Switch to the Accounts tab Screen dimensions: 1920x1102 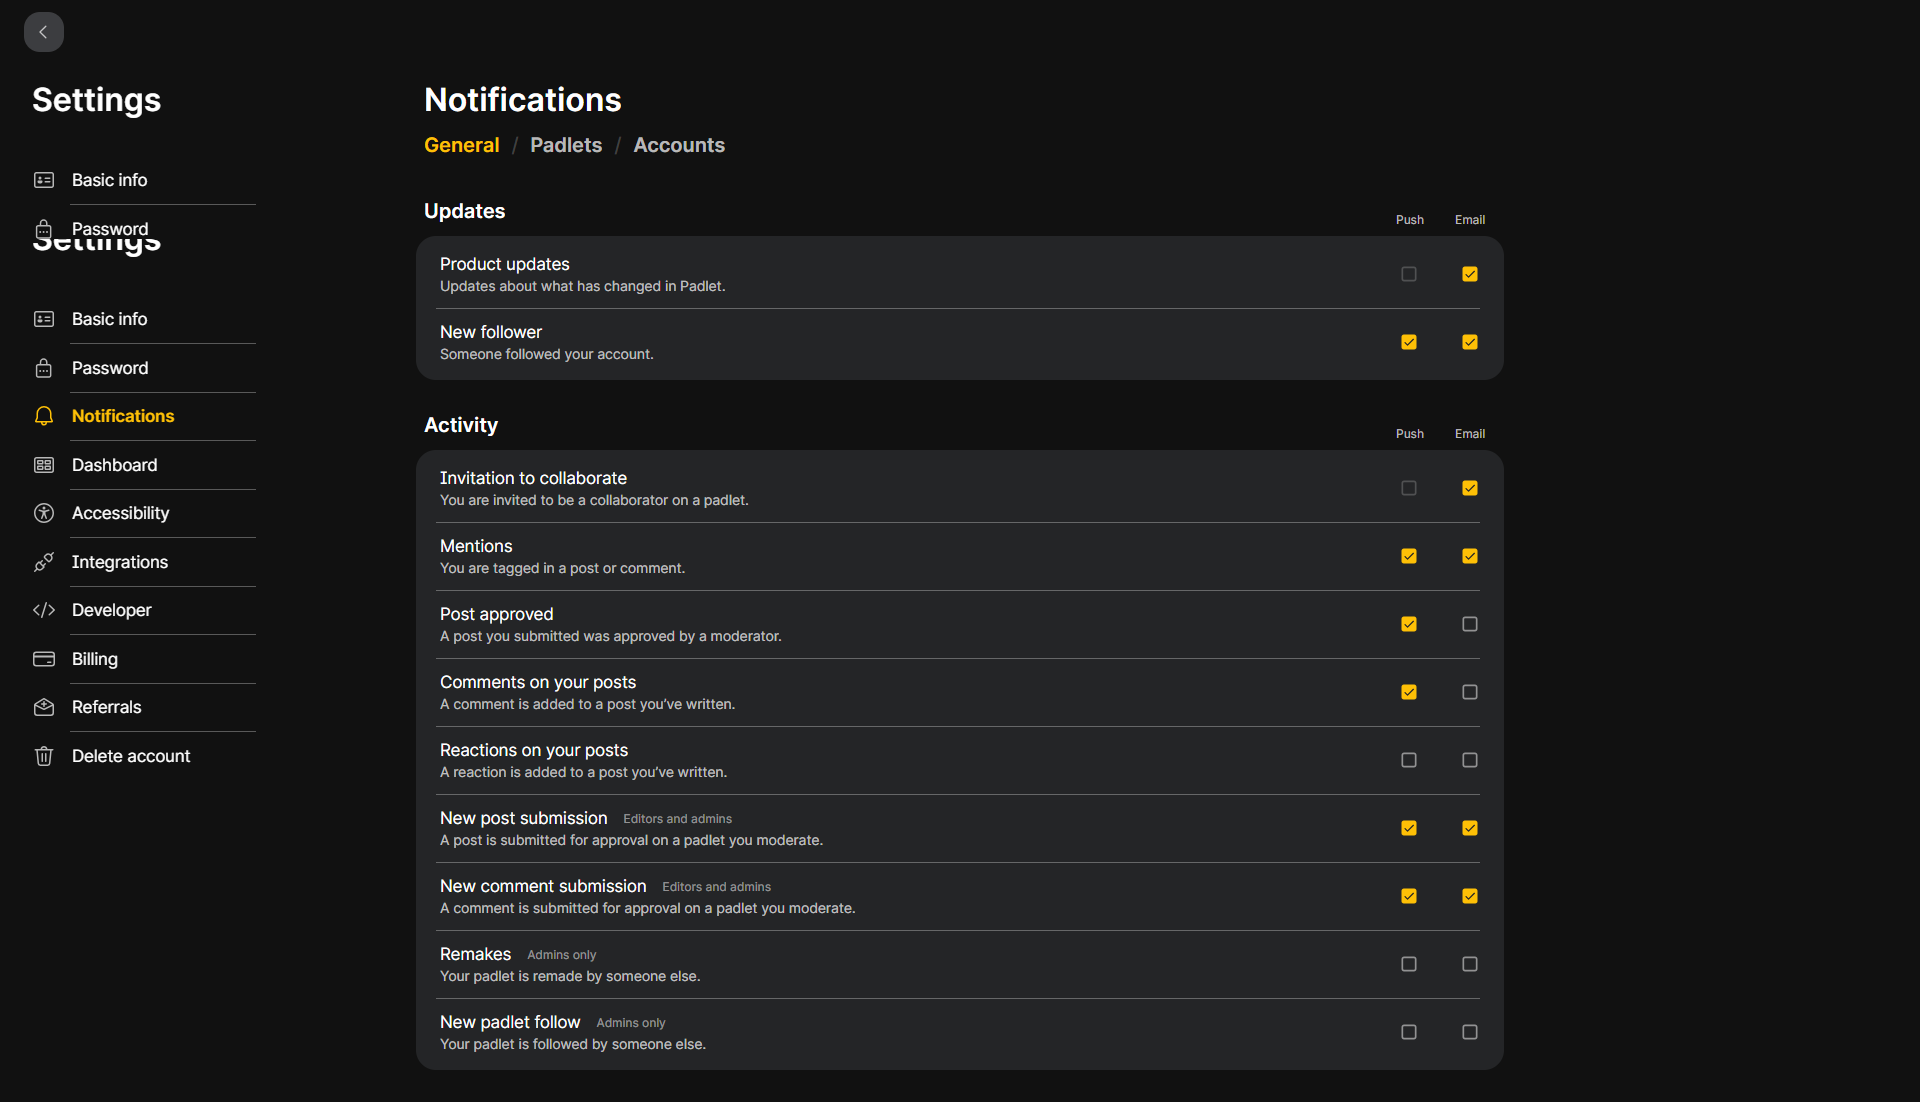click(x=679, y=145)
